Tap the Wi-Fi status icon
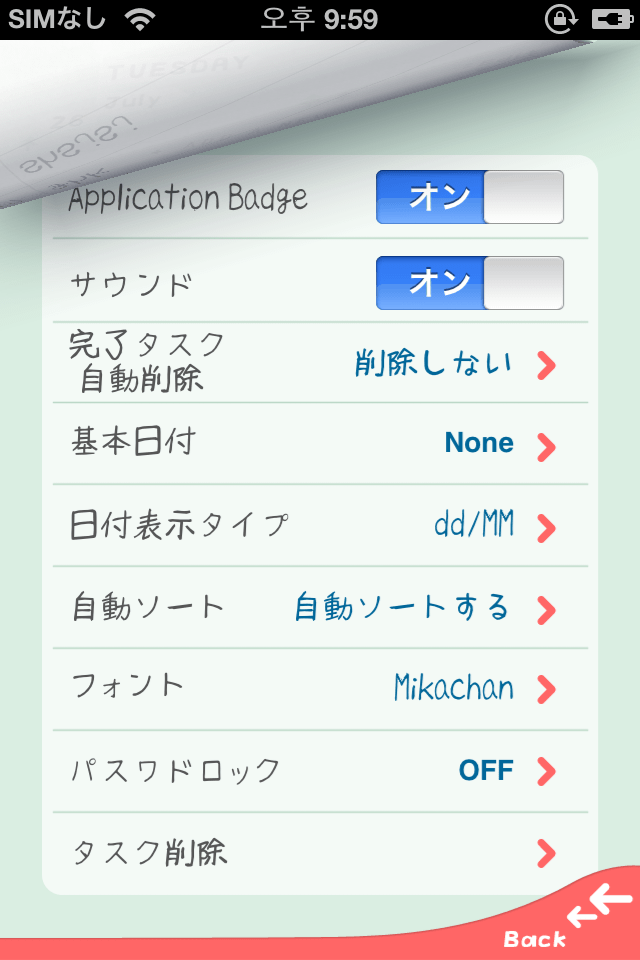The height and width of the screenshot is (960, 640). point(140,20)
